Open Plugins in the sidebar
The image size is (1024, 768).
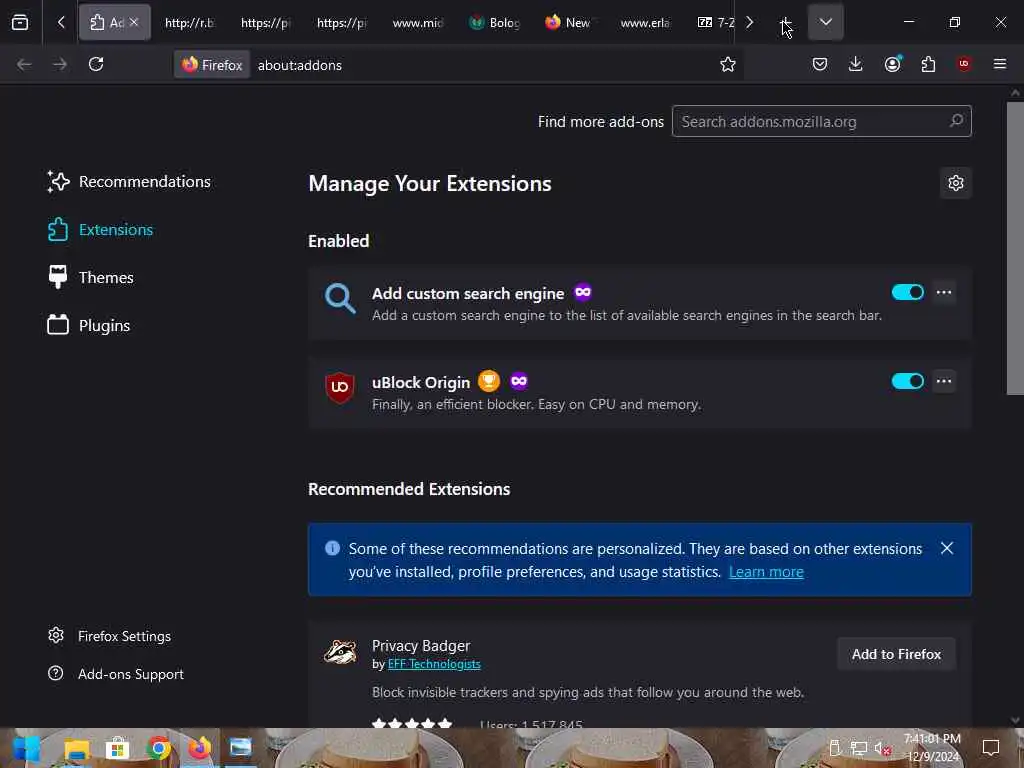coord(89,325)
